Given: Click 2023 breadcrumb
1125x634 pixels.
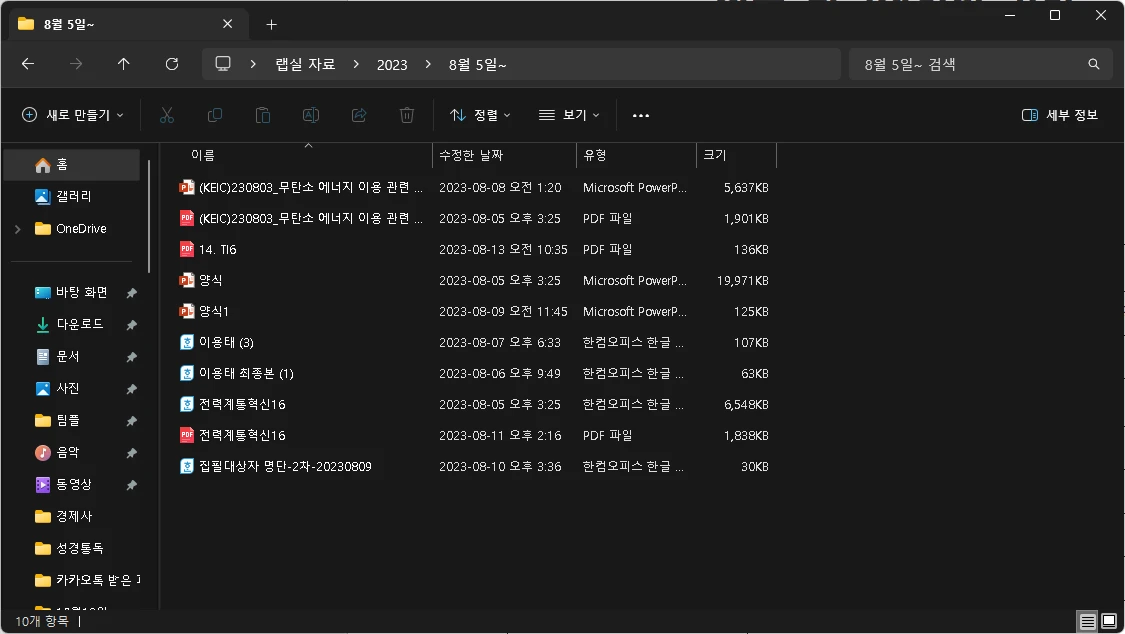Looking at the screenshot, I should 392,65.
